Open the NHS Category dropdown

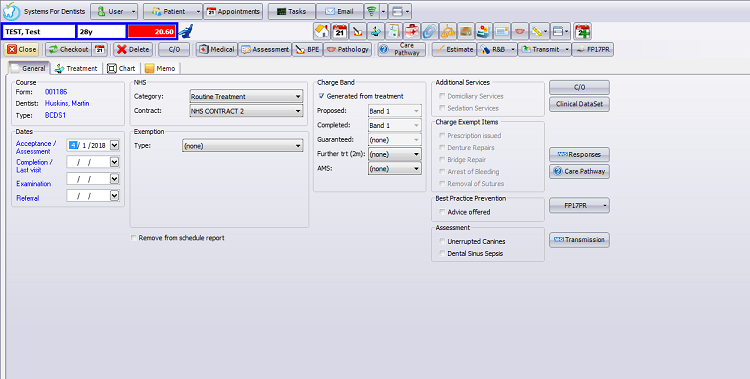(x=246, y=97)
